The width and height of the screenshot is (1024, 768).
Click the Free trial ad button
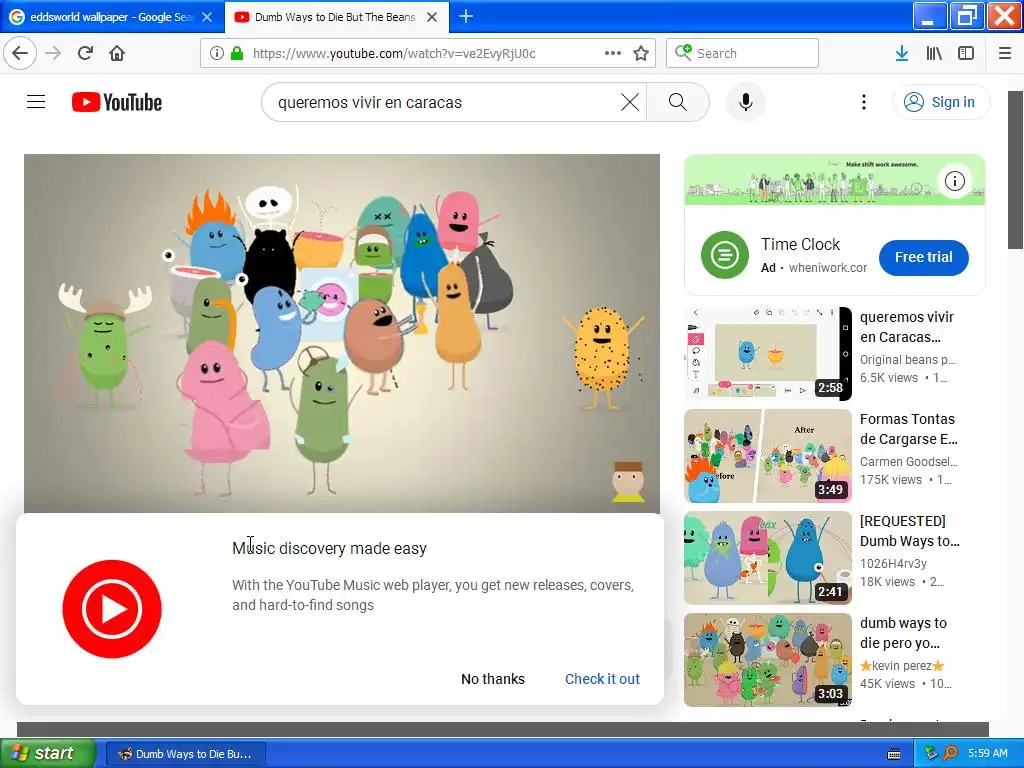tap(923, 257)
